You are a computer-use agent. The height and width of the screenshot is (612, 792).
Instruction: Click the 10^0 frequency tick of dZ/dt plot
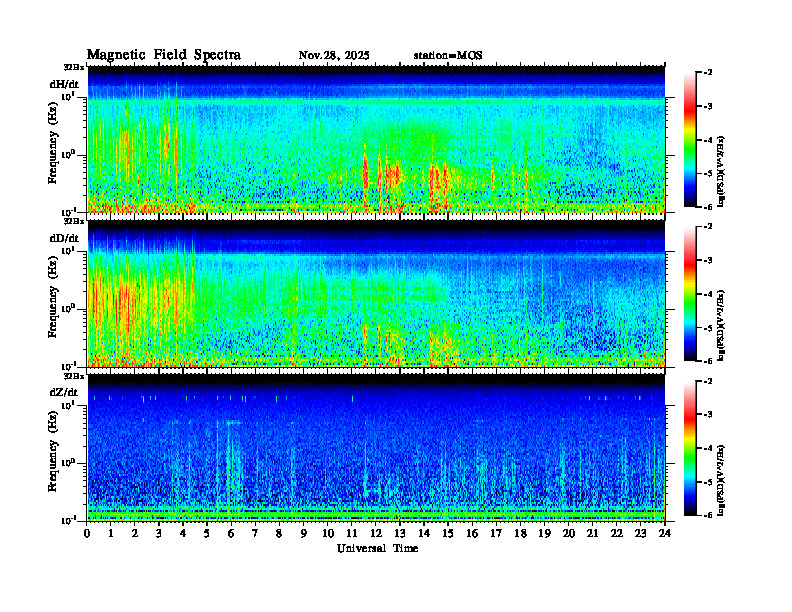point(68,463)
